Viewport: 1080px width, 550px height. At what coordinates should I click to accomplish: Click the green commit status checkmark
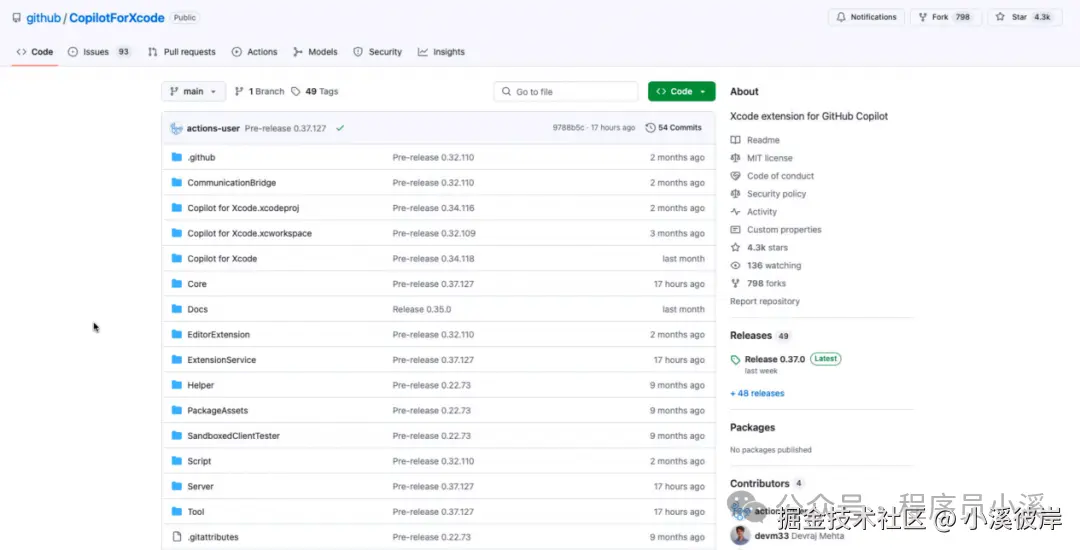(x=340, y=128)
